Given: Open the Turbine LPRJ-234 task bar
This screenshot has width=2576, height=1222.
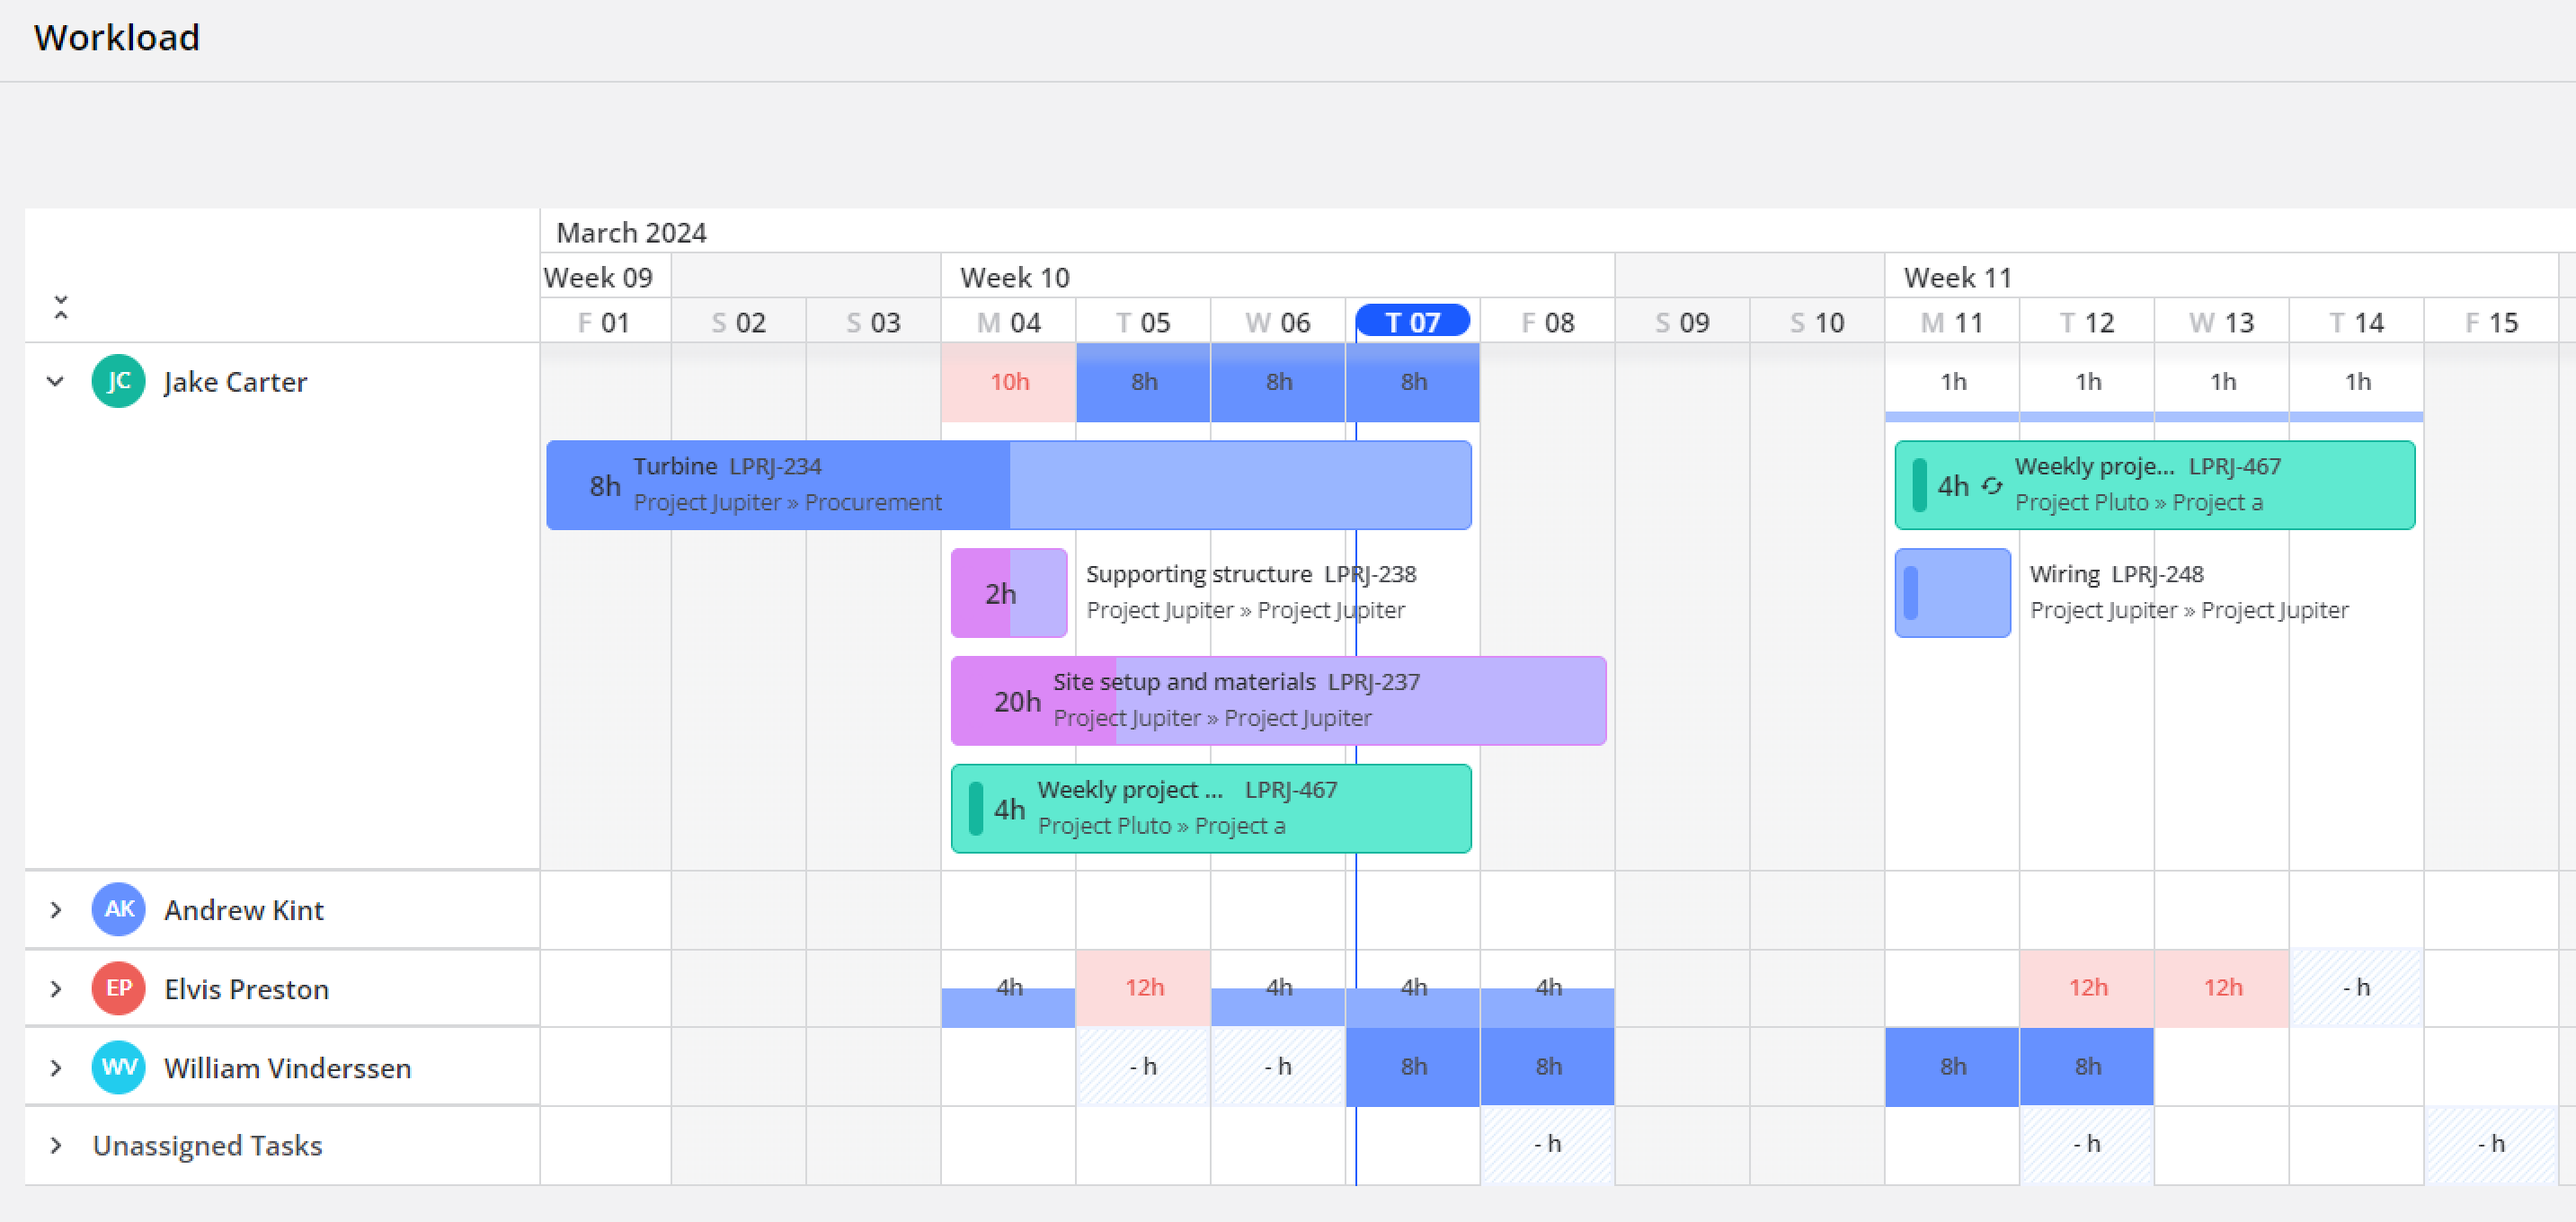Looking at the screenshot, I should point(1008,485).
